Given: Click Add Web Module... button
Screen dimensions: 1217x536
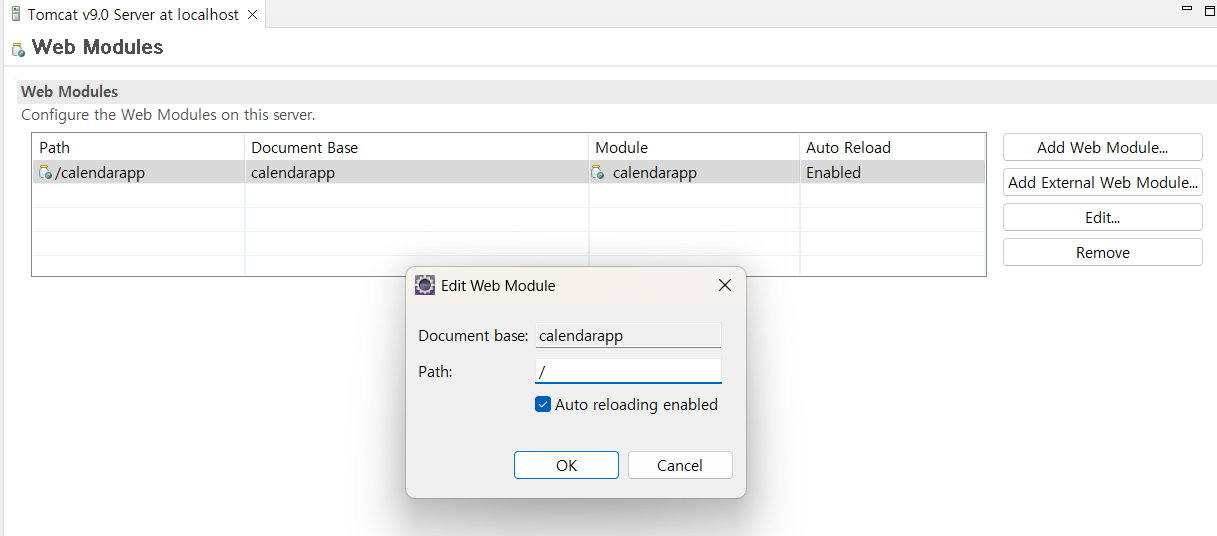Looking at the screenshot, I should 1102,147.
